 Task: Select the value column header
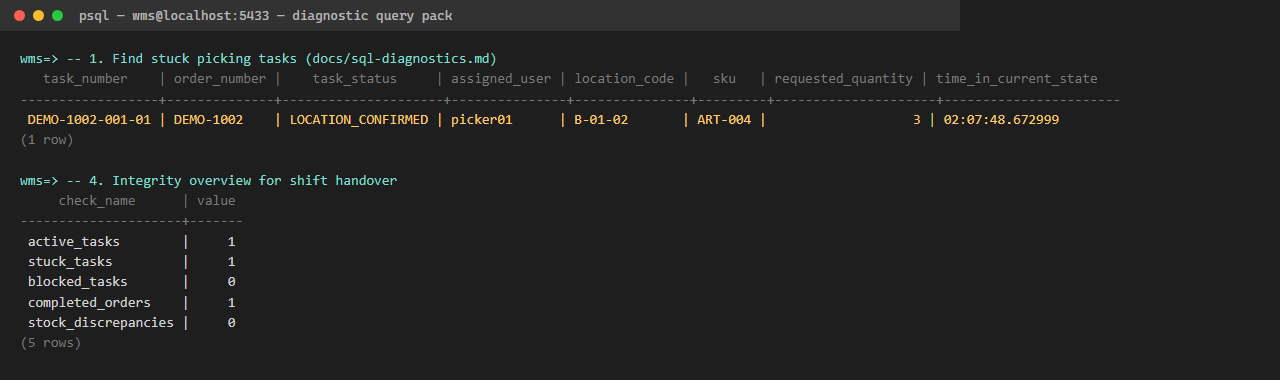[216, 200]
